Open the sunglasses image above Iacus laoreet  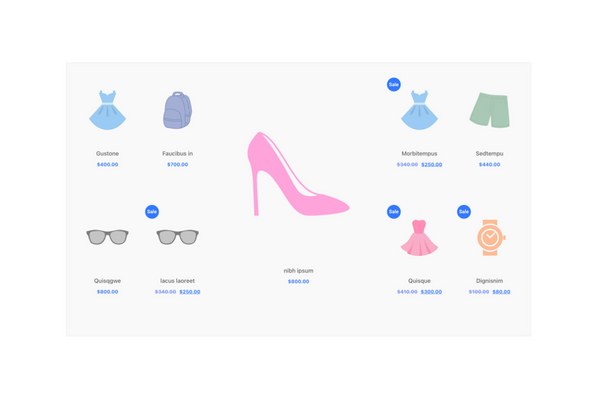point(177,237)
